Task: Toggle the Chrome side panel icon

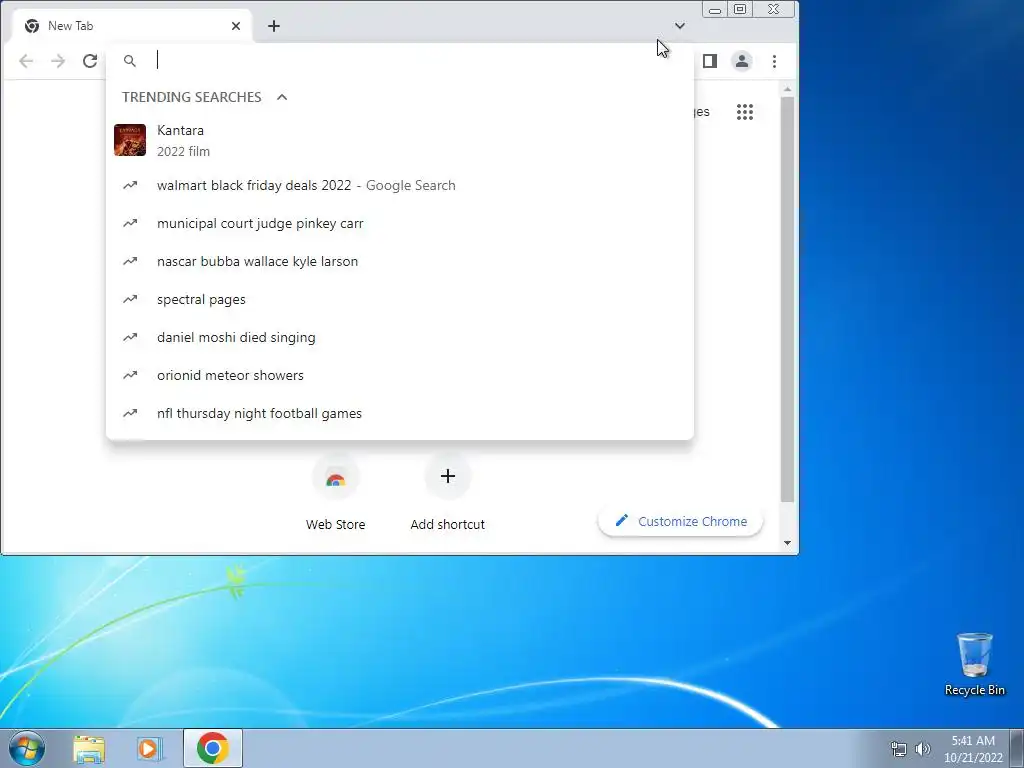Action: click(710, 61)
